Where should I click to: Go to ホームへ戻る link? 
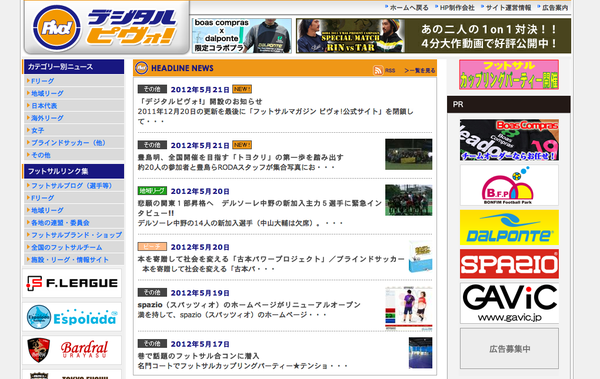click(x=409, y=8)
